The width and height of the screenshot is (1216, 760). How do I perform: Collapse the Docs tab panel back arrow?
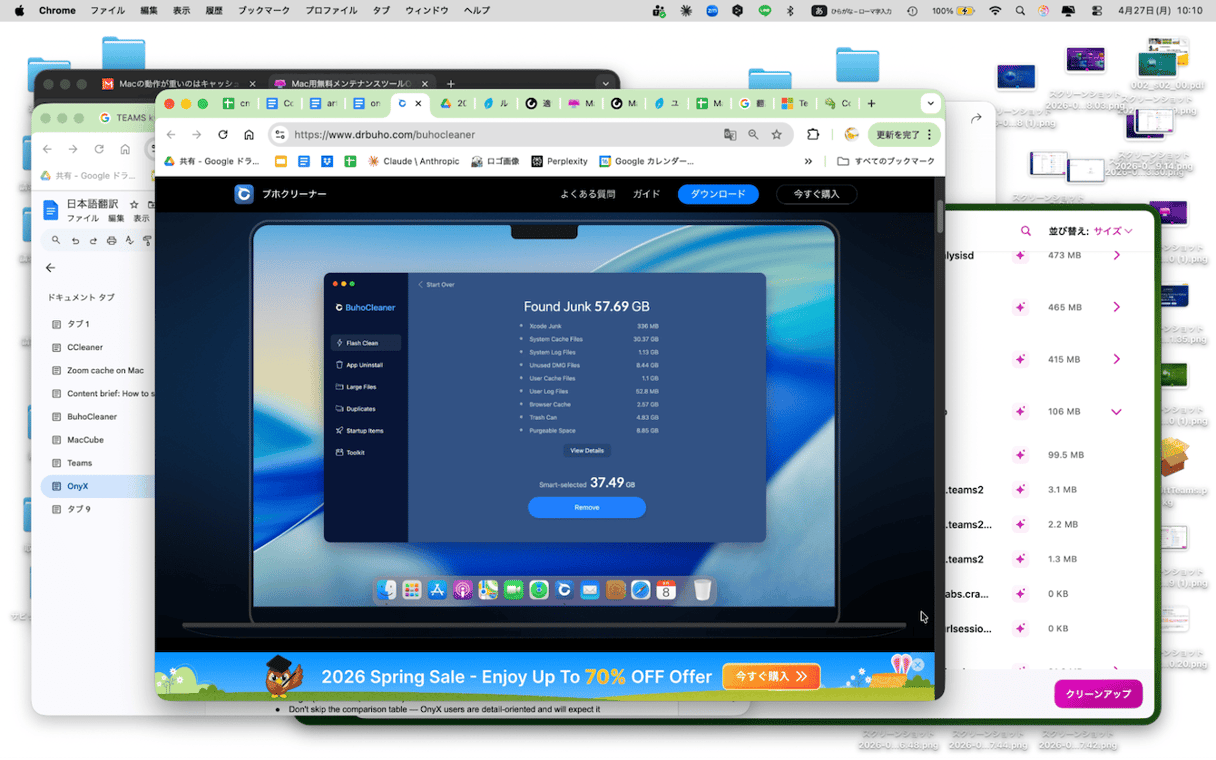(x=51, y=267)
